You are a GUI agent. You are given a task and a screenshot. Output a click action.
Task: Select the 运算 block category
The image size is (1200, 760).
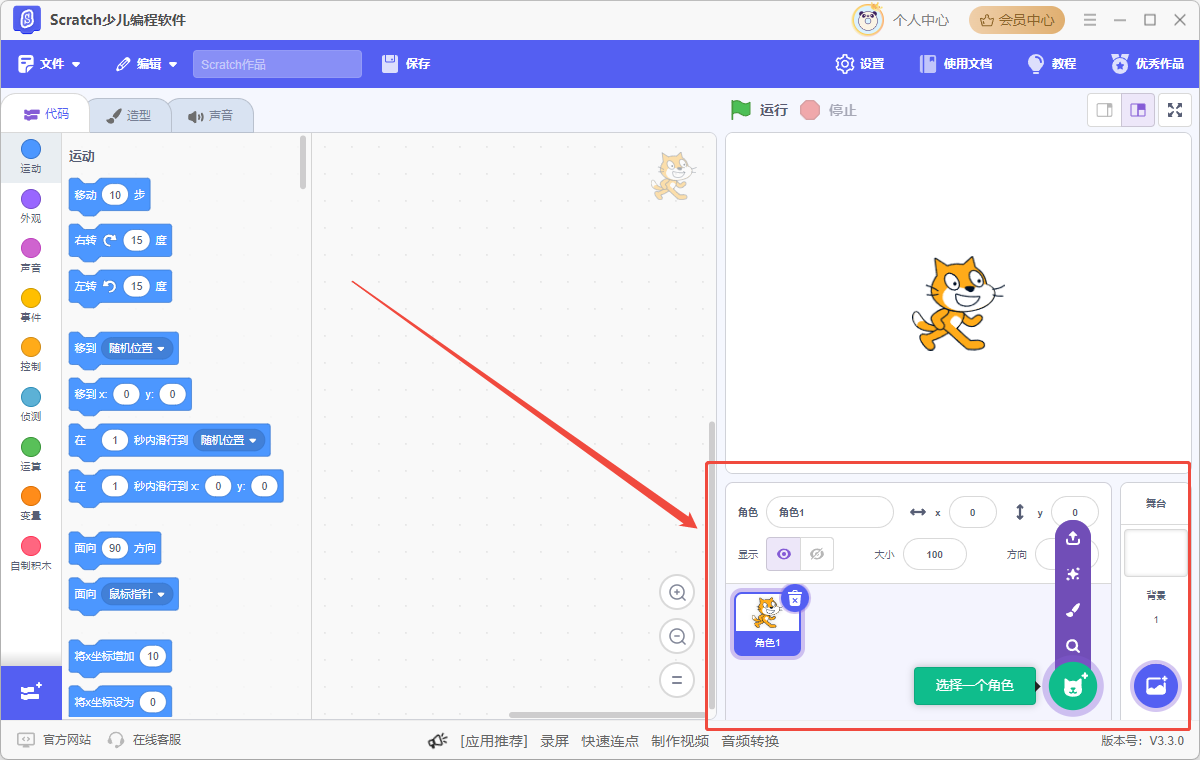31,453
